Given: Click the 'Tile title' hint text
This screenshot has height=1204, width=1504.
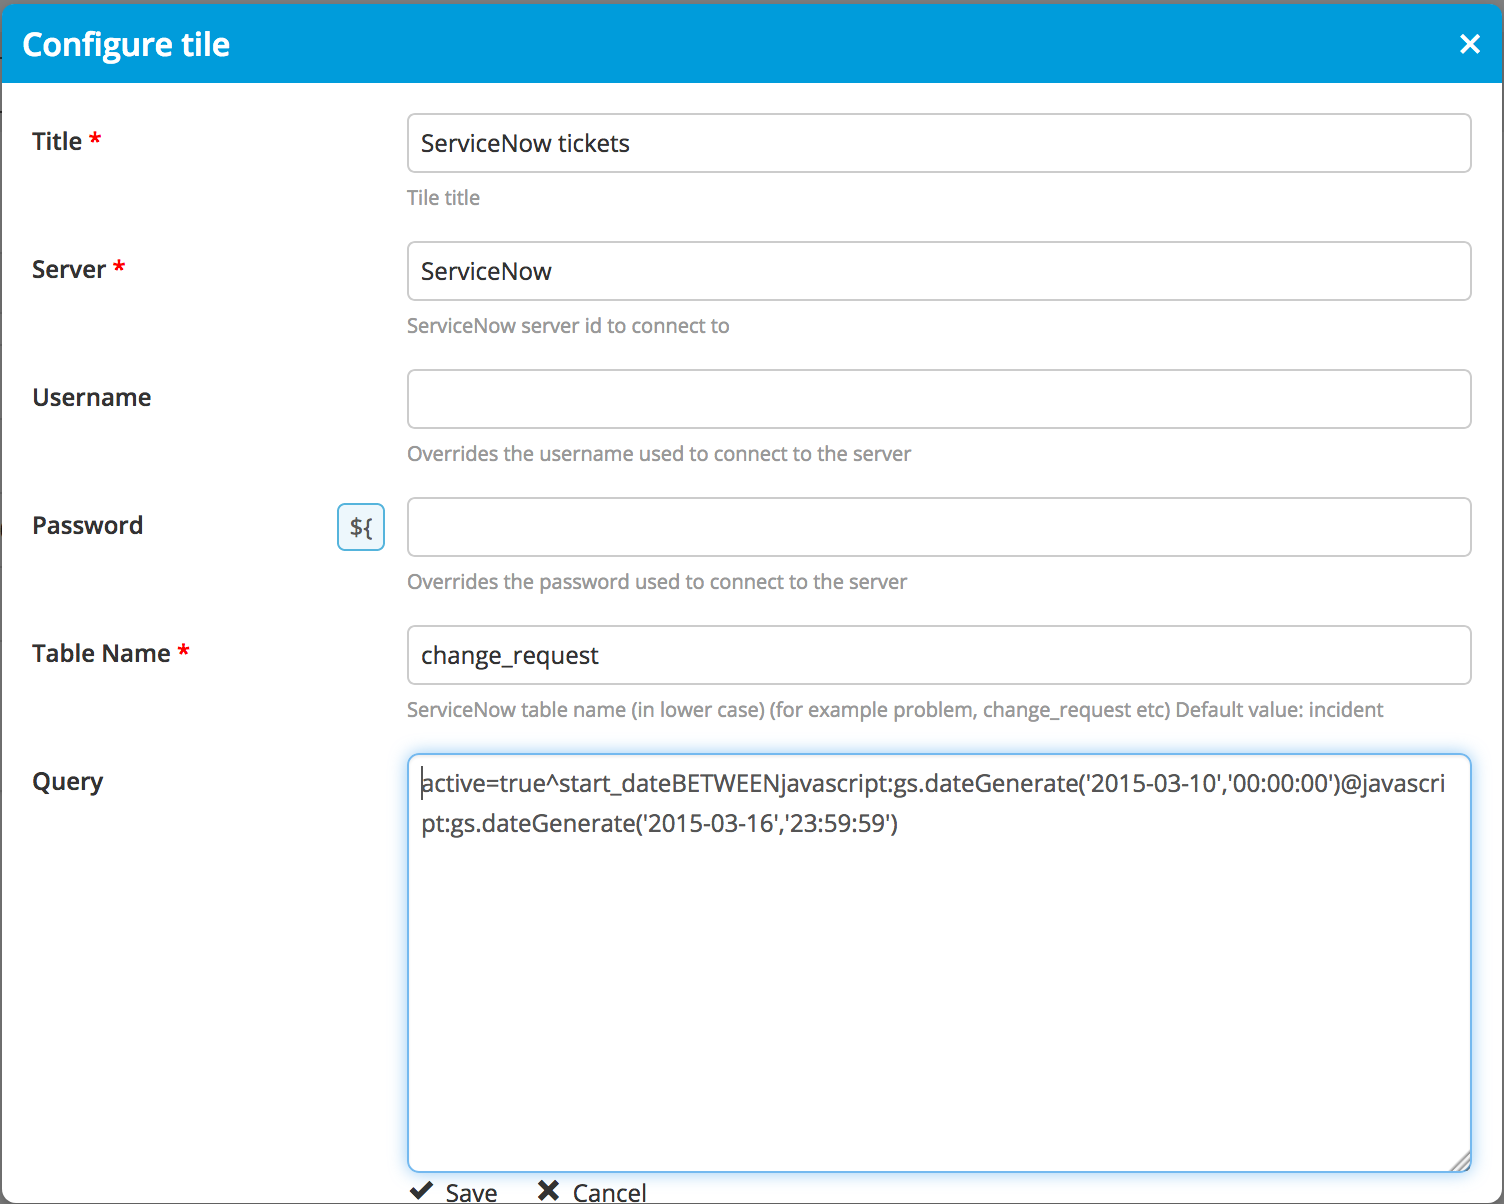Looking at the screenshot, I should point(443,198).
